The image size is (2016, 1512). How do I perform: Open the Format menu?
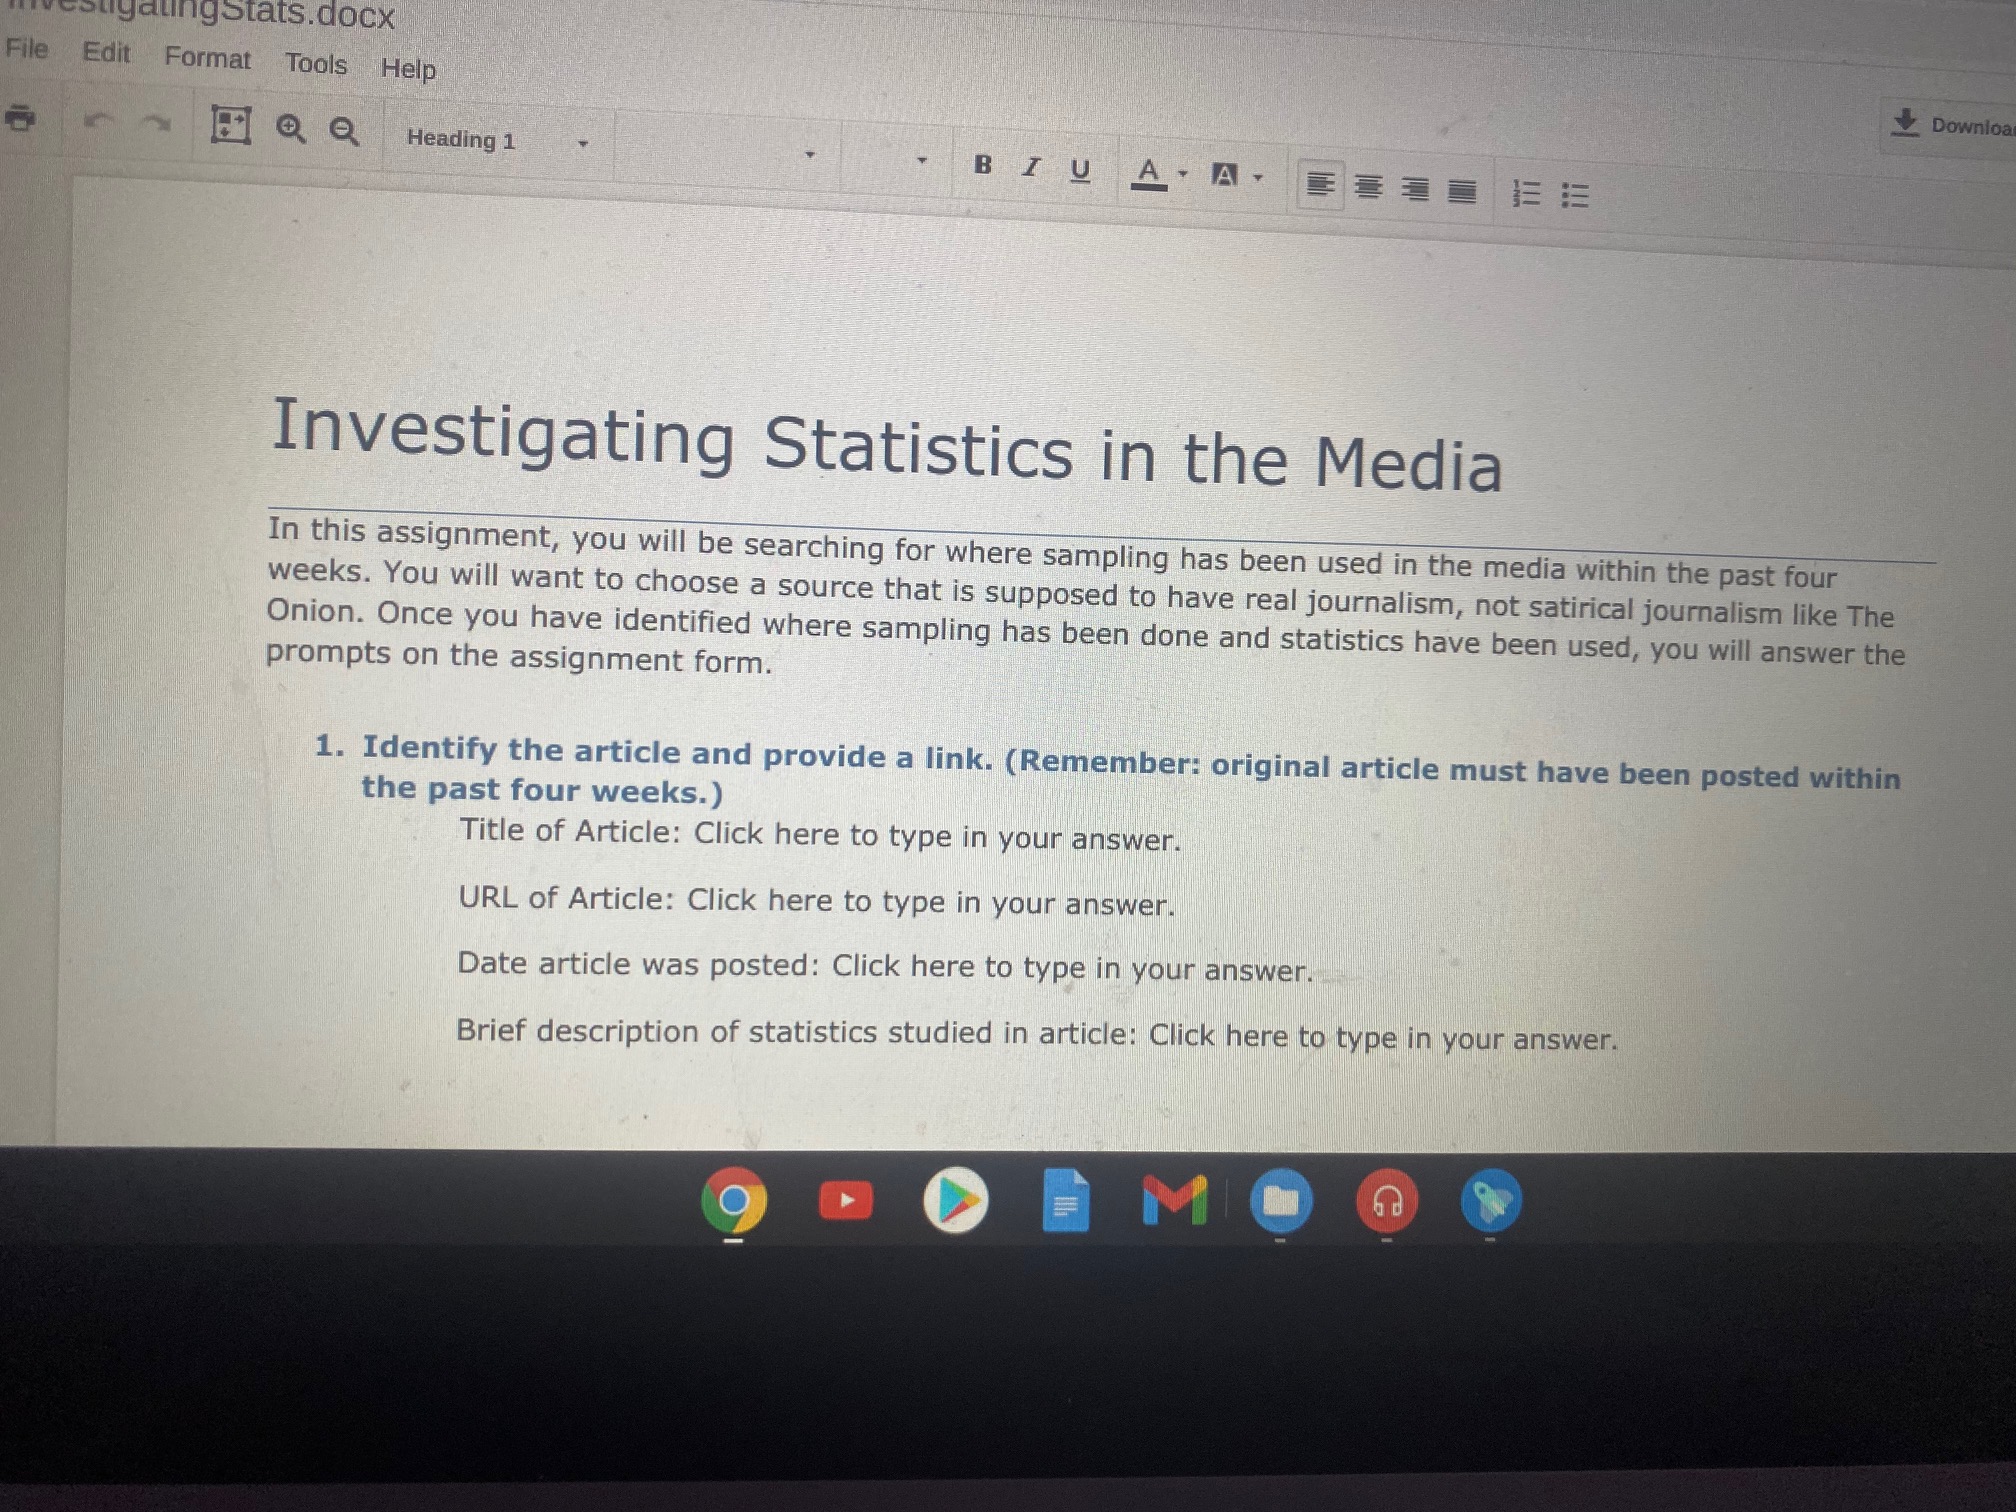[x=208, y=60]
